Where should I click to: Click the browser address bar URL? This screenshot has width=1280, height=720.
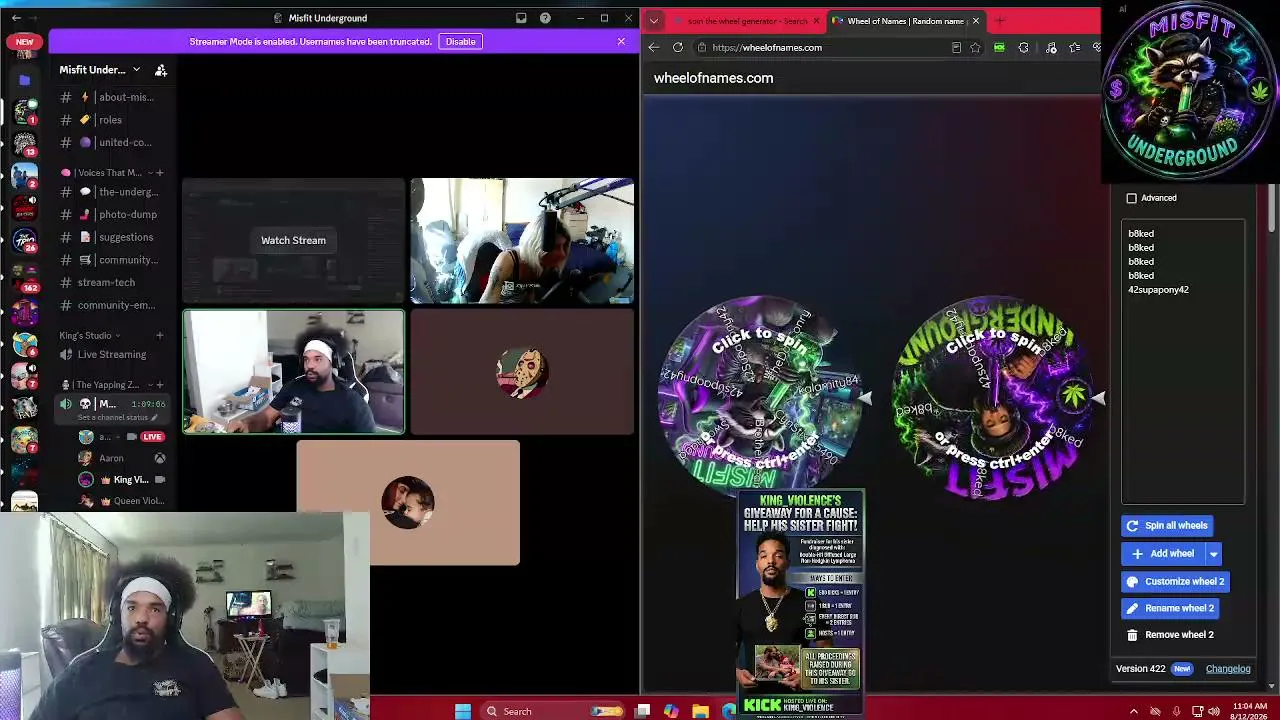767,48
